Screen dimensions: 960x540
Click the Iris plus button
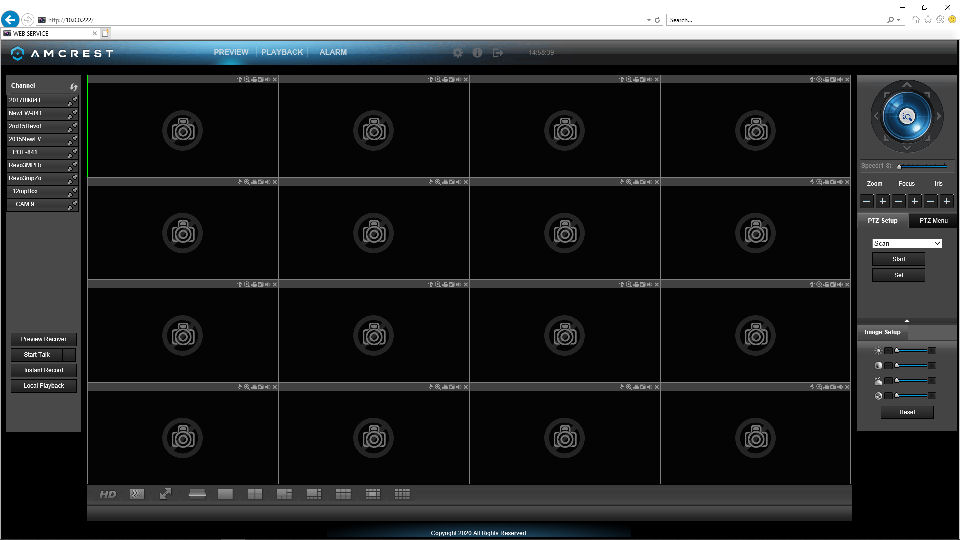point(947,201)
